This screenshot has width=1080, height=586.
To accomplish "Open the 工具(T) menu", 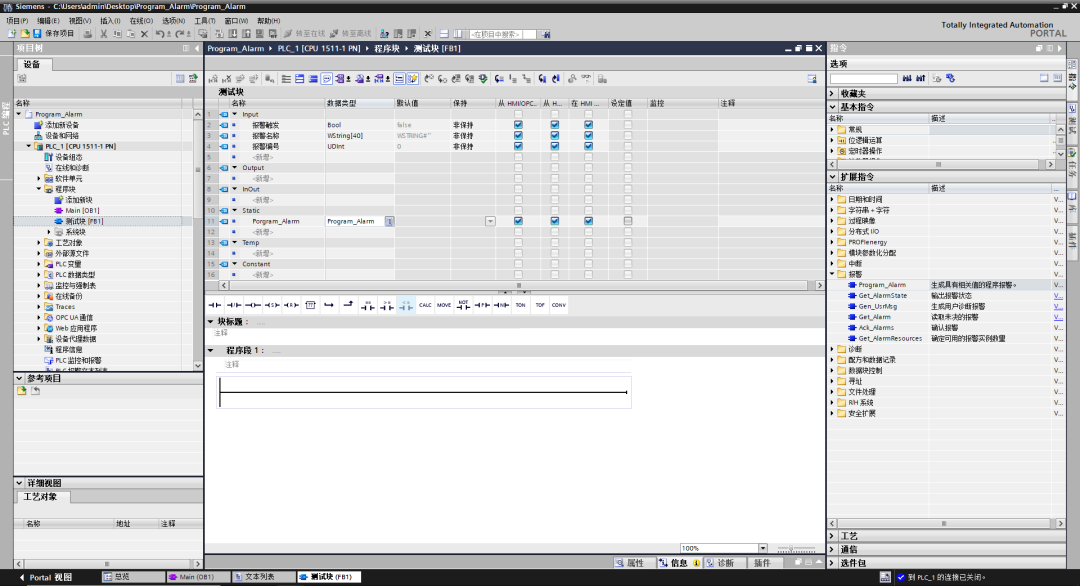I will [x=205, y=21].
